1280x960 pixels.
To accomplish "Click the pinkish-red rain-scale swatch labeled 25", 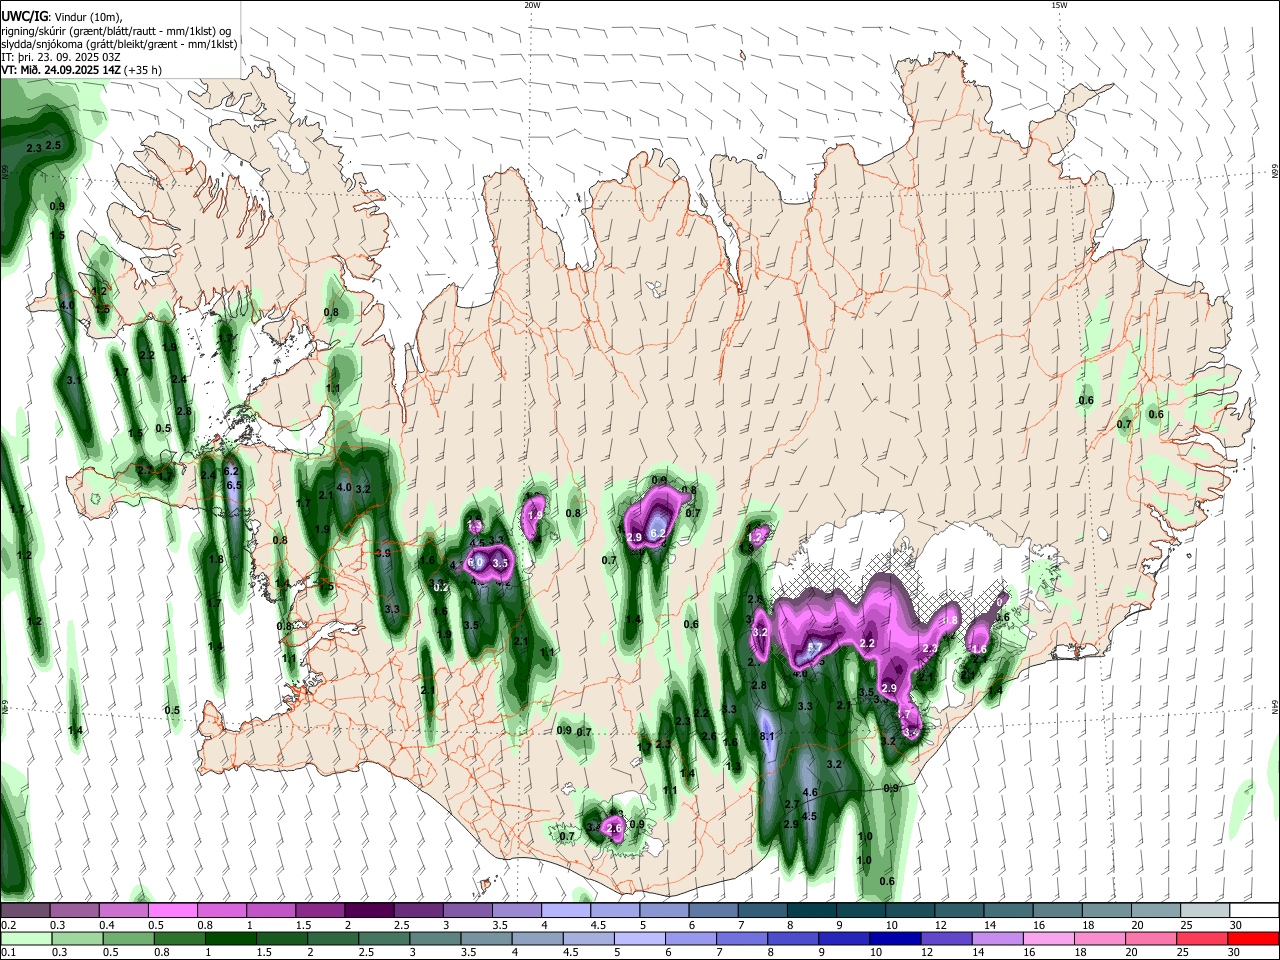I will coord(1202,939).
